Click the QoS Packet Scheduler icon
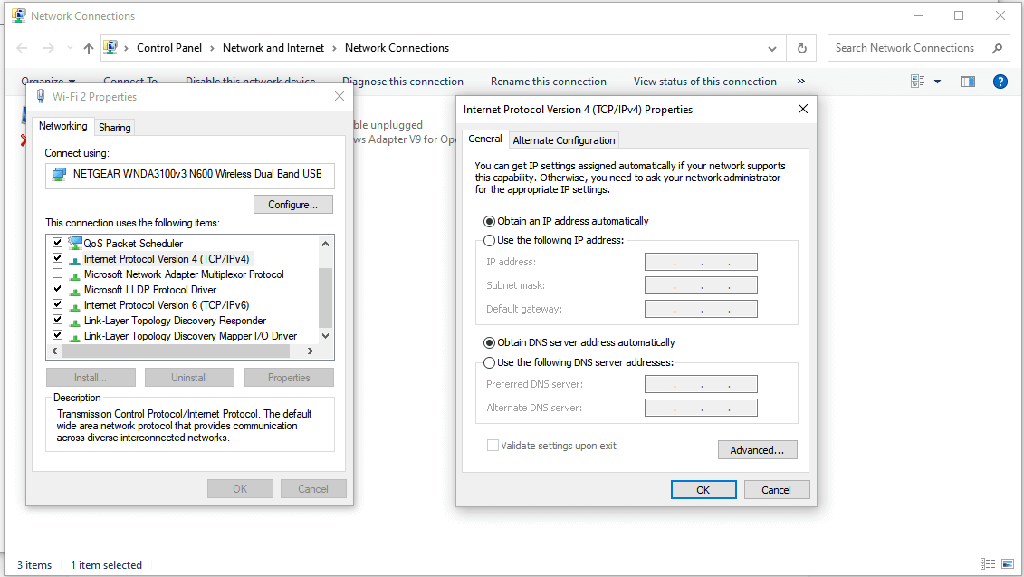 tap(75, 243)
